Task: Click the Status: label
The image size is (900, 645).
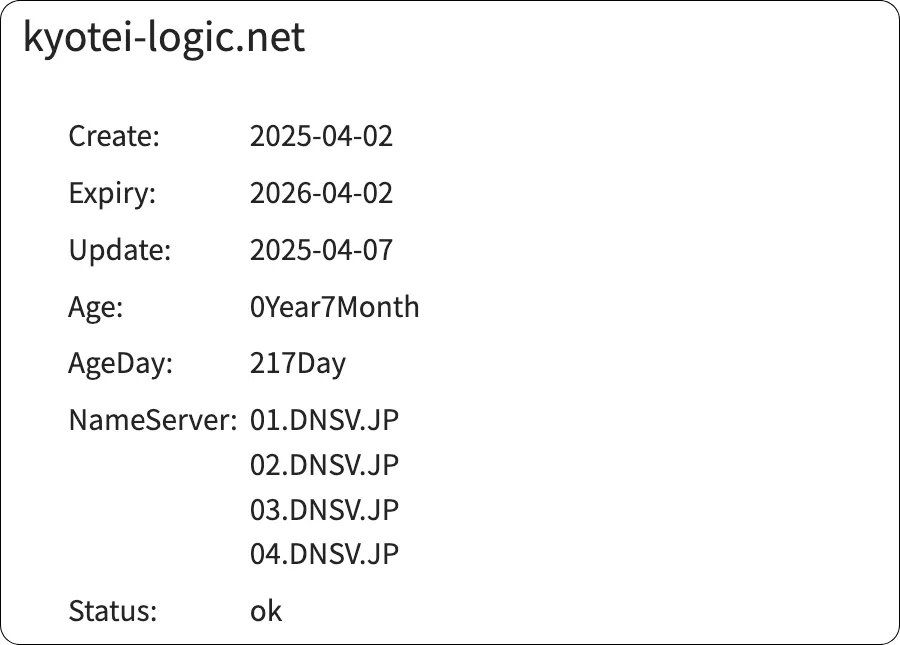Action: click(113, 611)
